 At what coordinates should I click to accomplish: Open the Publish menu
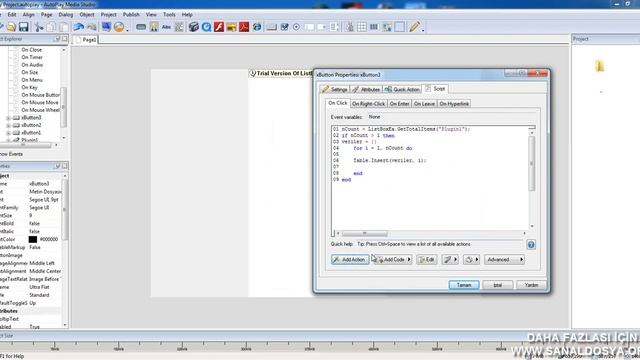131,14
